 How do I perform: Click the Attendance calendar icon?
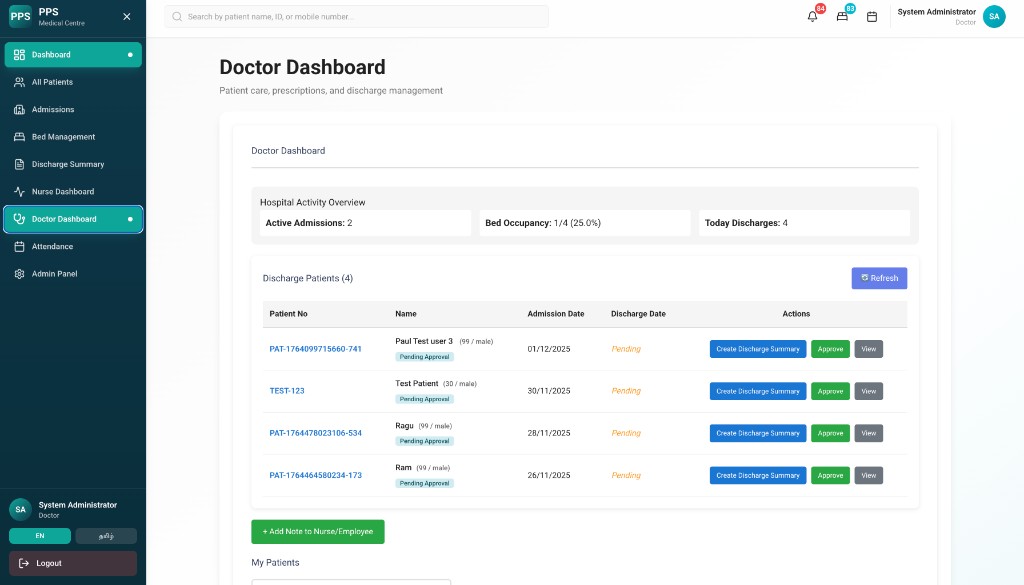[20, 247]
